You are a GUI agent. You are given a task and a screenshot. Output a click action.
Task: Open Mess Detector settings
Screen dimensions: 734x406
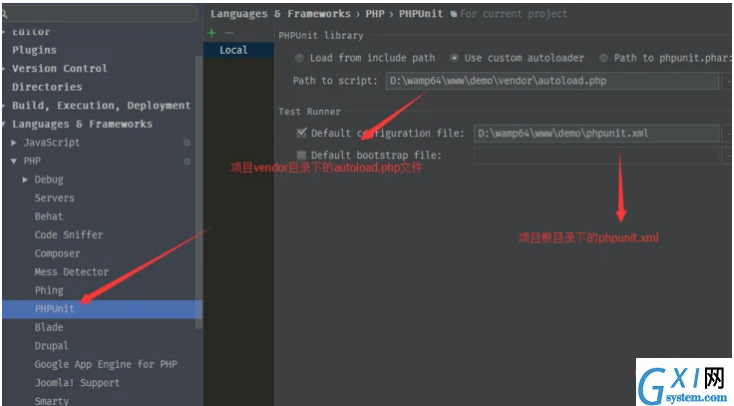pyautogui.click(x=72, y=272)
